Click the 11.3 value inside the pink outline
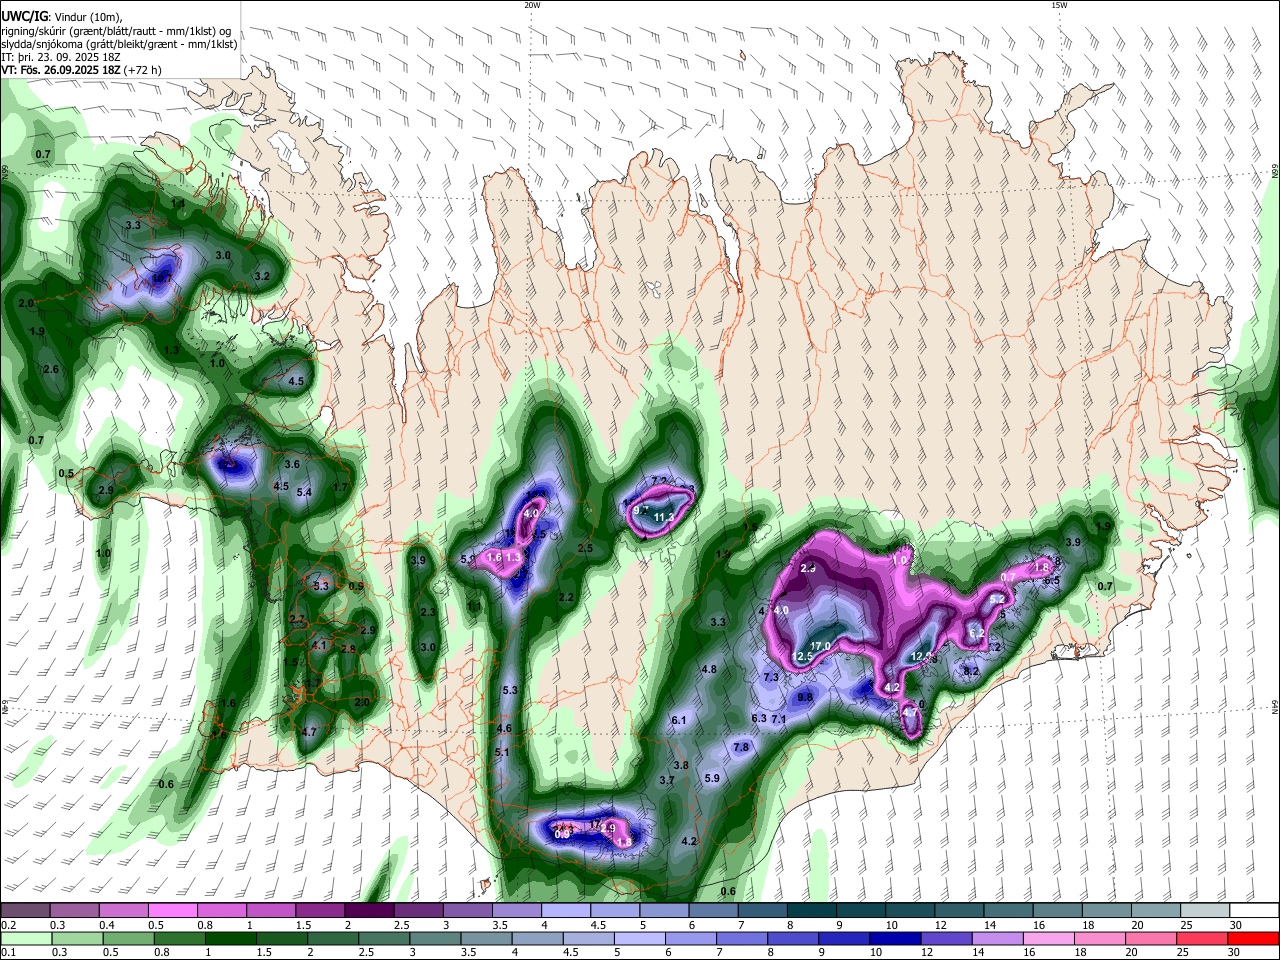The height and width of the screenshot is (960, 1280). [664, 517]
